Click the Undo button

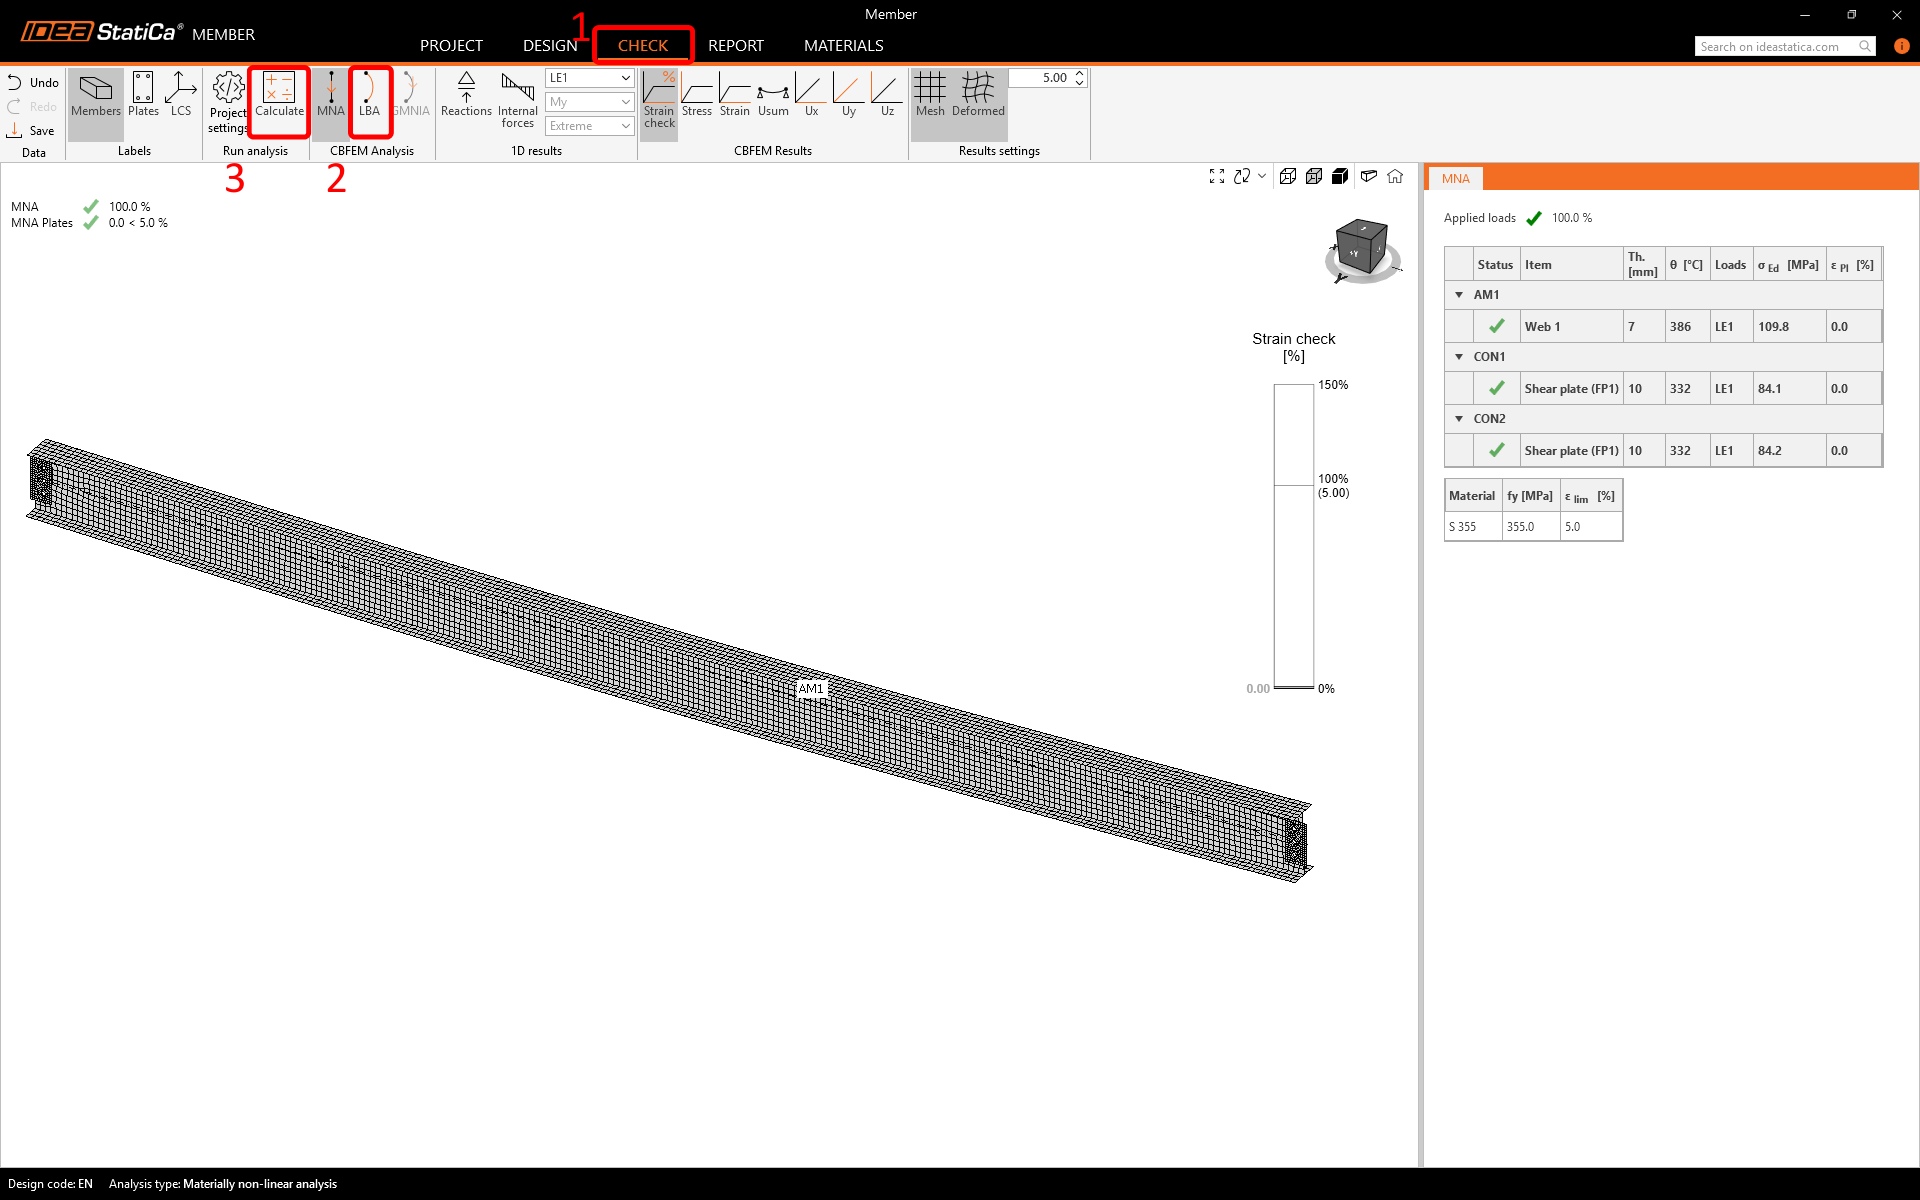pos(33,83)
